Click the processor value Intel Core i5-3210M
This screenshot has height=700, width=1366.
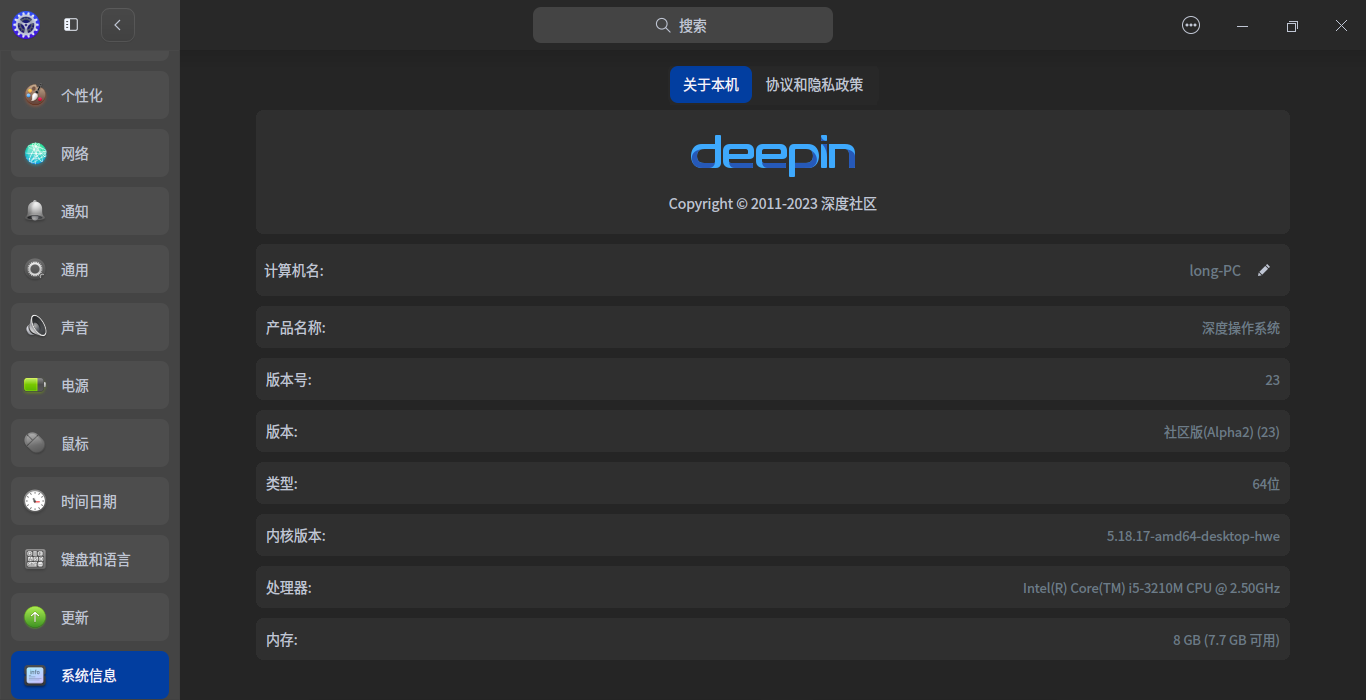pos(1151,588)
